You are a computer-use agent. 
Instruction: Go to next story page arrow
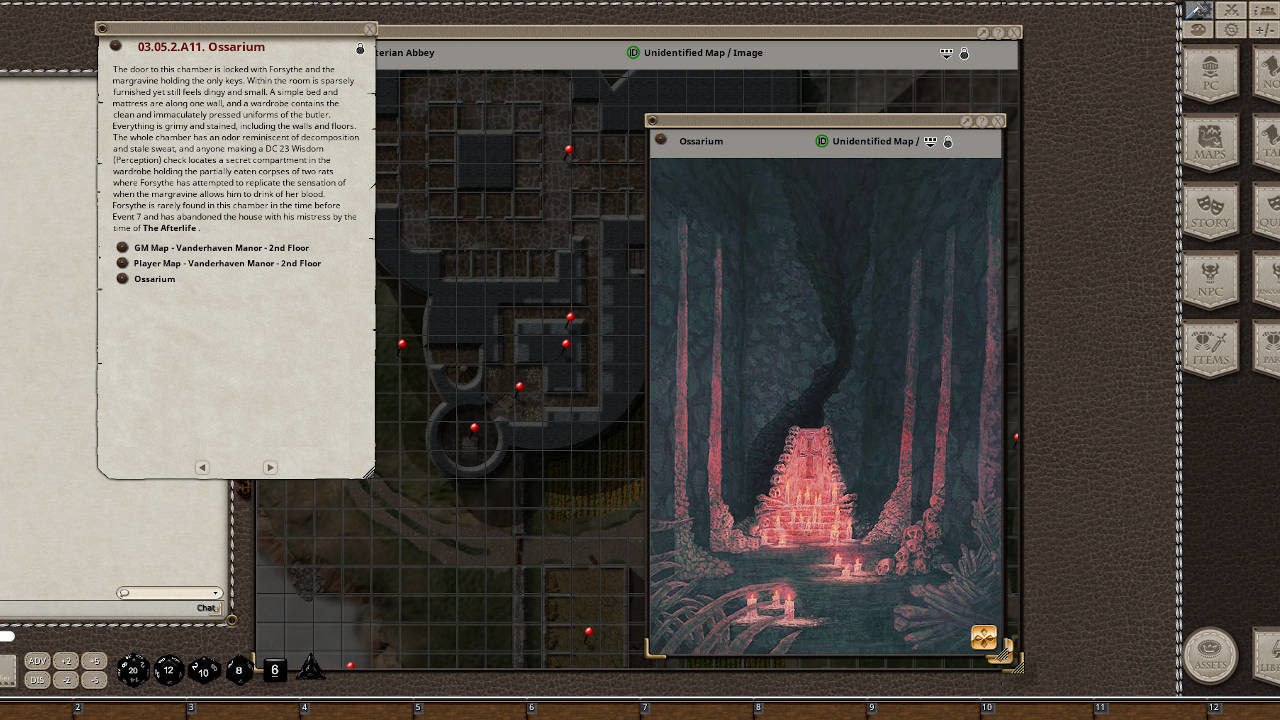point(270,467)
